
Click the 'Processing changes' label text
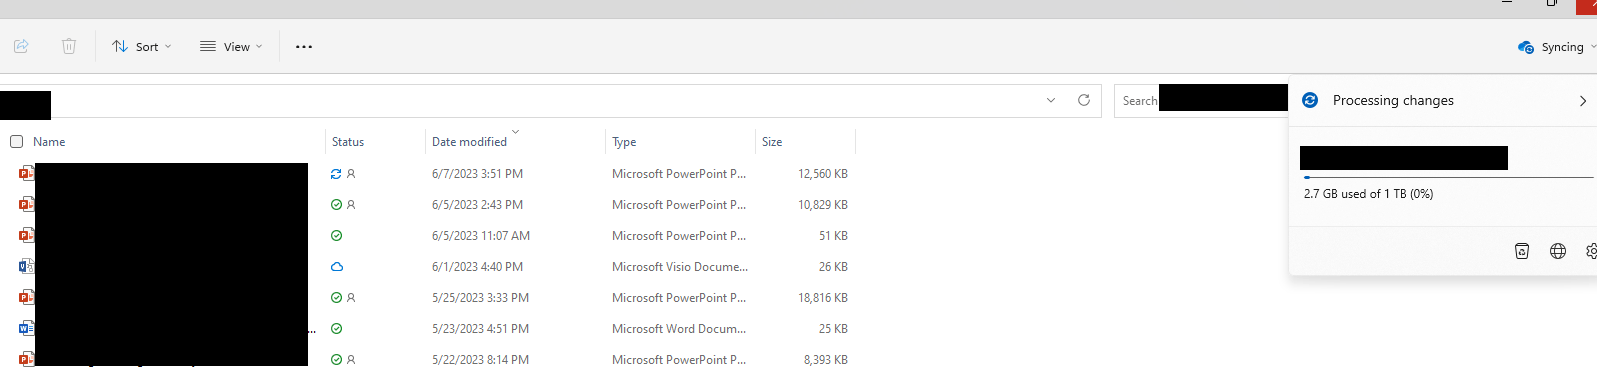1393,101
